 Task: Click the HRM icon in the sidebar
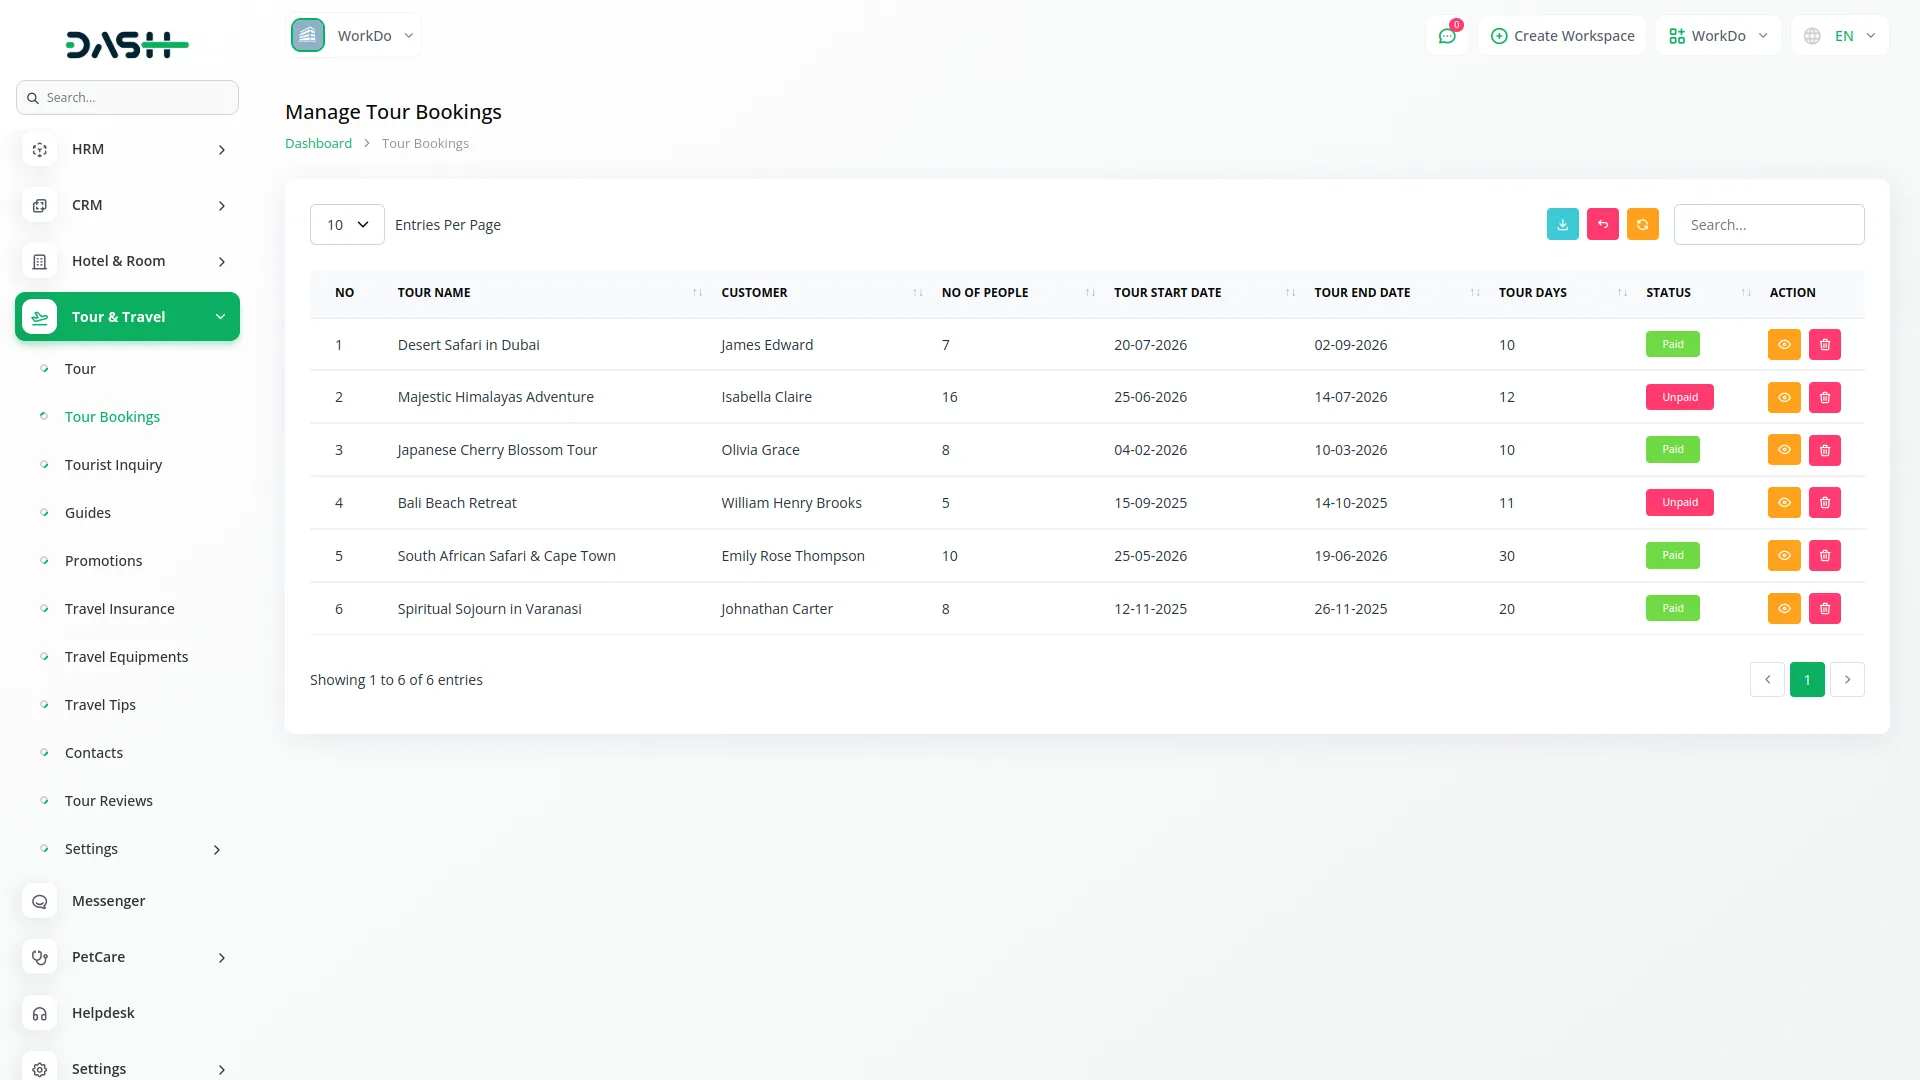coord(39,150)
